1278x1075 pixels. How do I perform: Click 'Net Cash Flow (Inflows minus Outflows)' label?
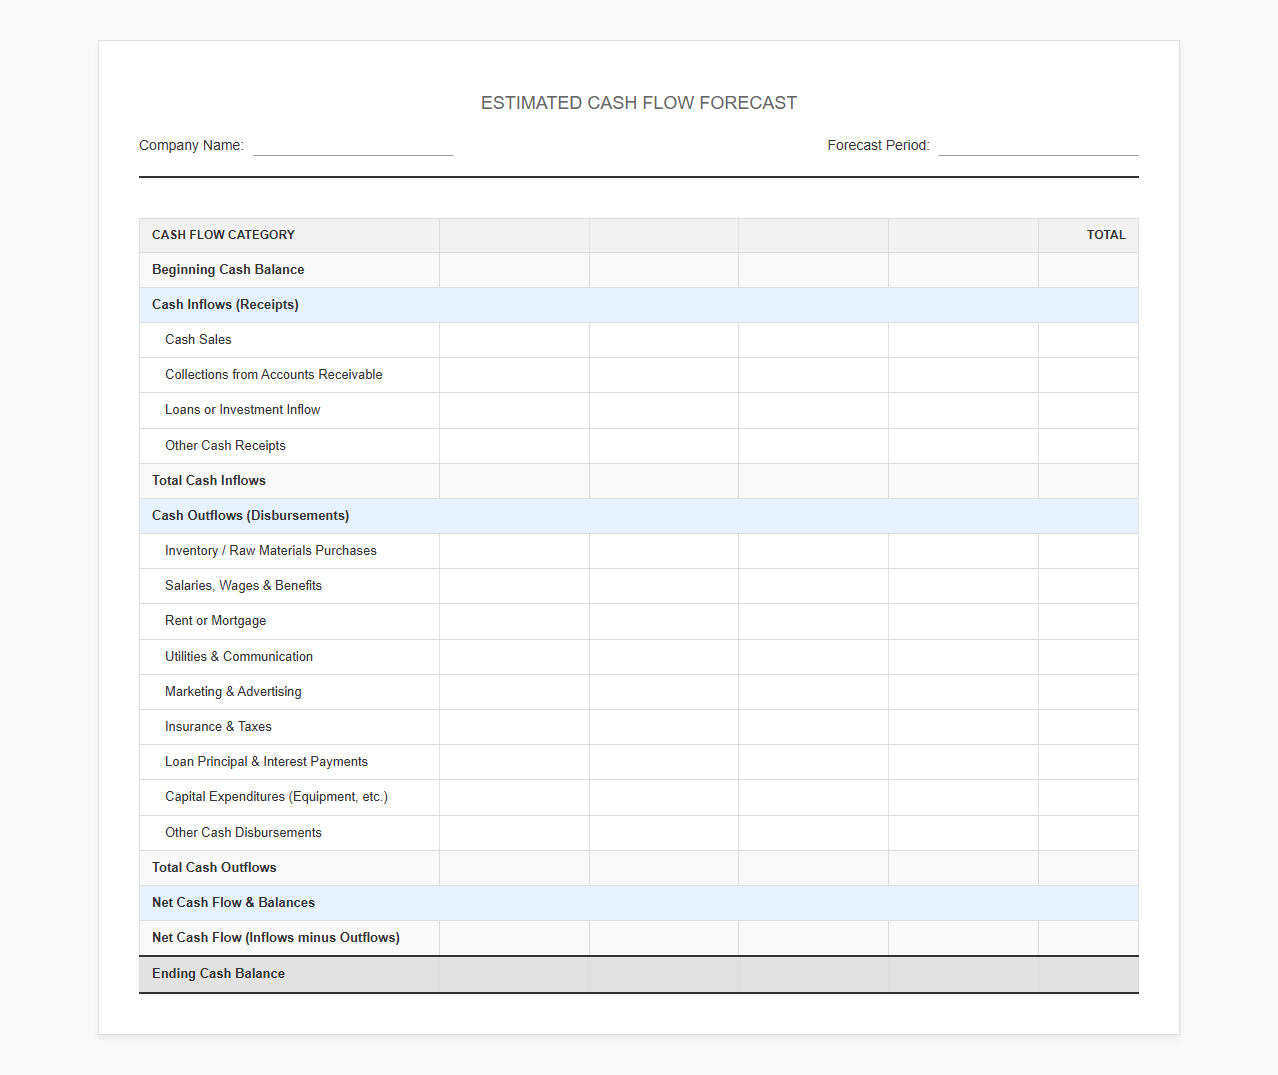click(x=276, y=938)
